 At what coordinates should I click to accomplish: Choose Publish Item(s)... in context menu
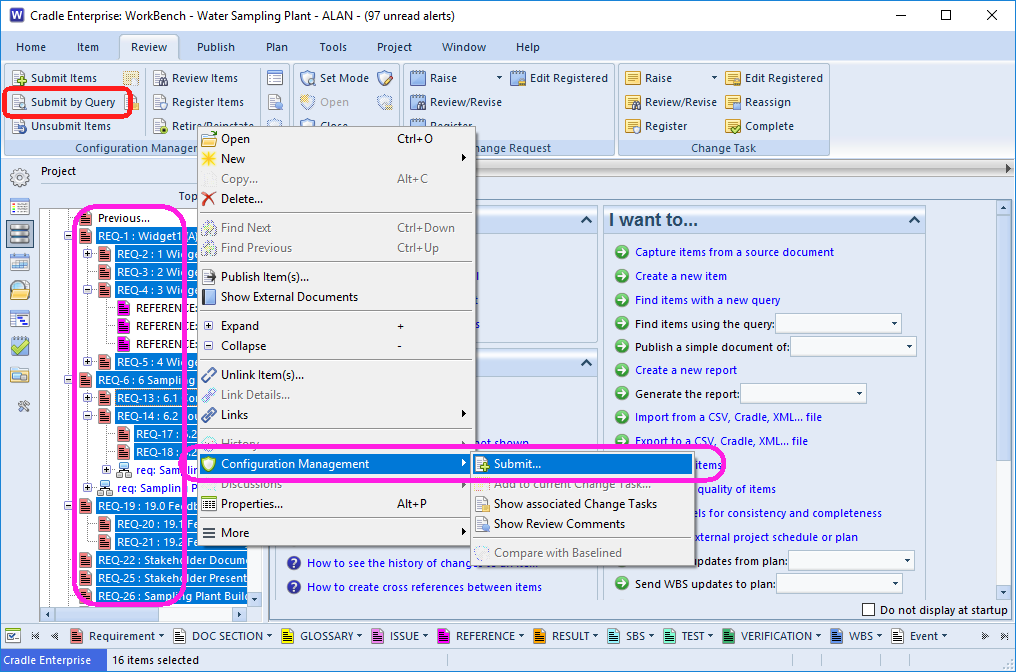(335, 277)
